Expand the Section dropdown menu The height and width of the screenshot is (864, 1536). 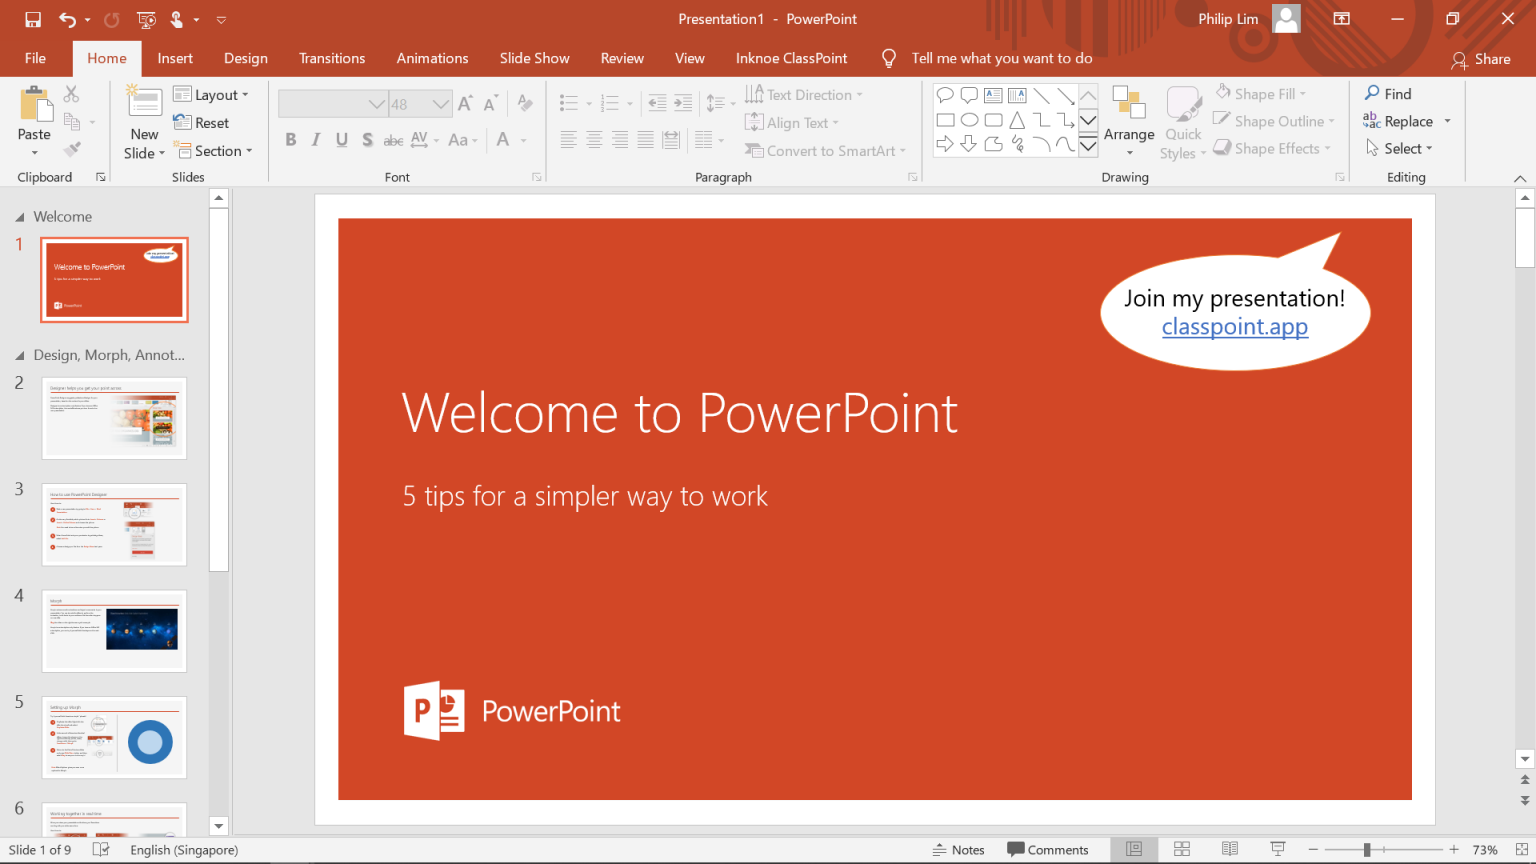tap(214, 151)
